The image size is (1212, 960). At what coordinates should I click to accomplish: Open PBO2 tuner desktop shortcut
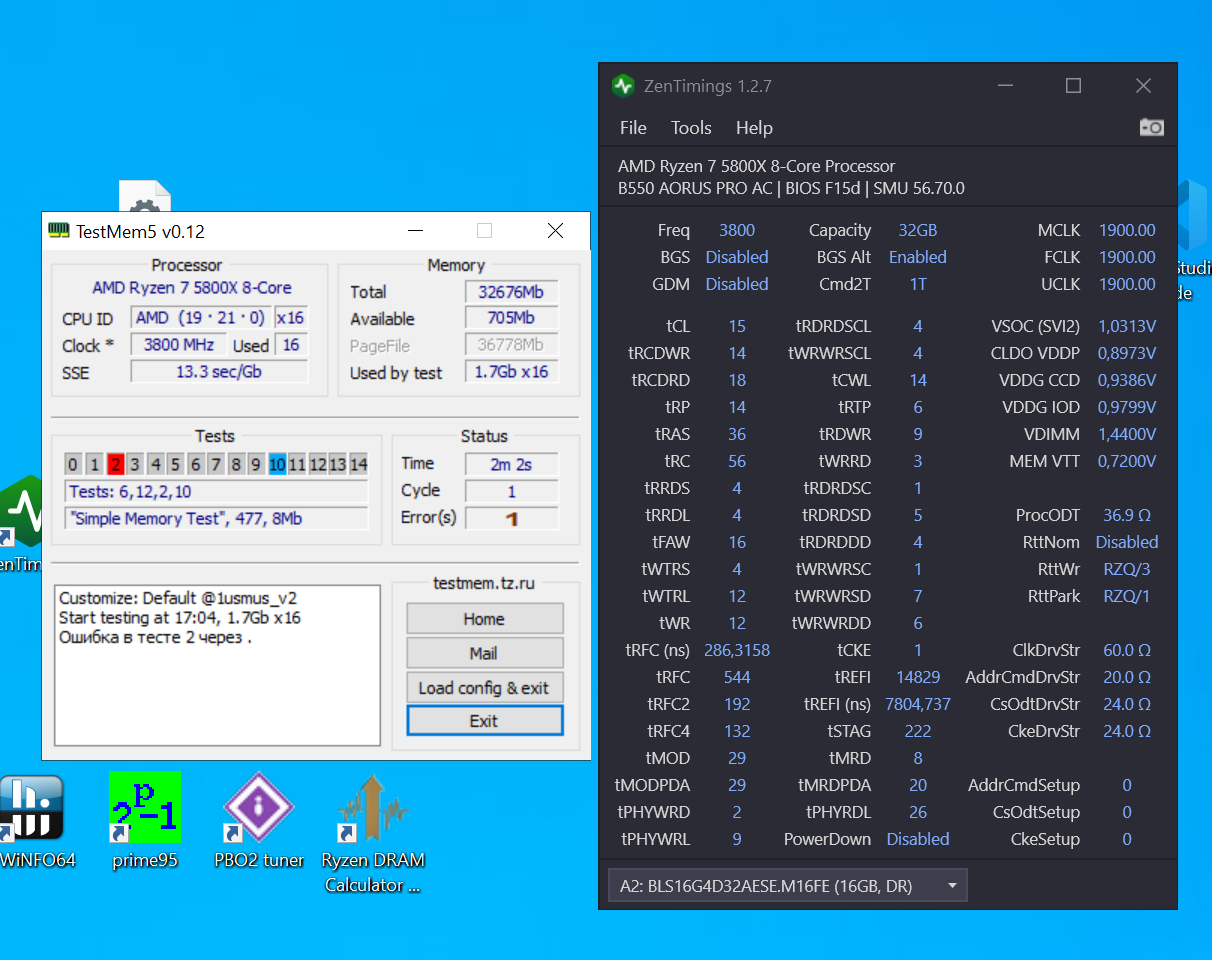pos(259,820)
